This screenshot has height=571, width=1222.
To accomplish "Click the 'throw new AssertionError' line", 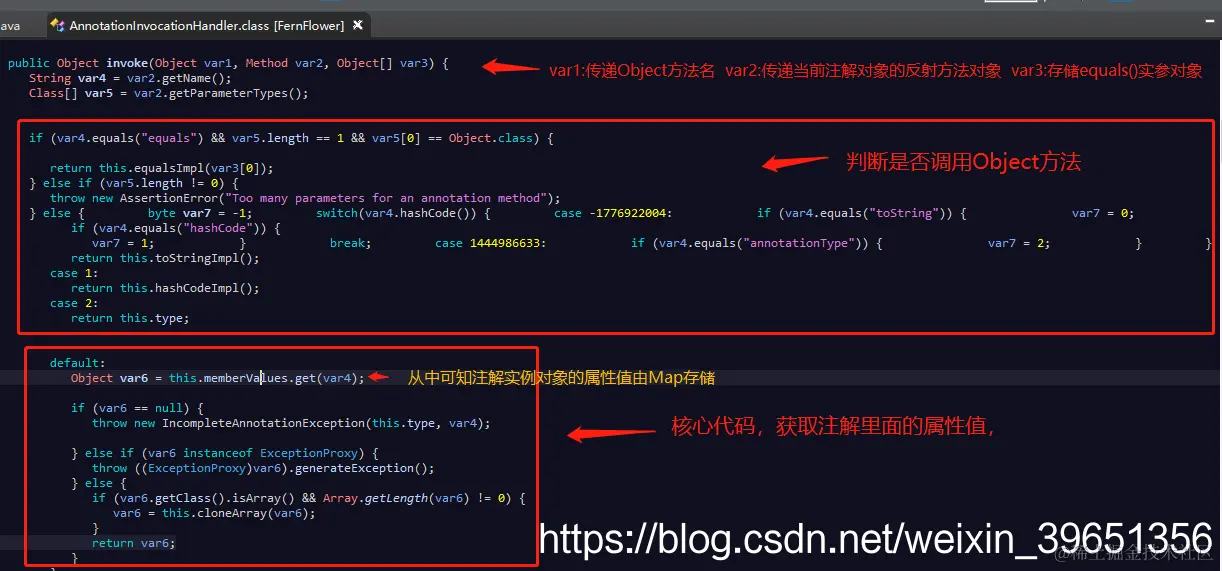I will [x=305, y=198].
